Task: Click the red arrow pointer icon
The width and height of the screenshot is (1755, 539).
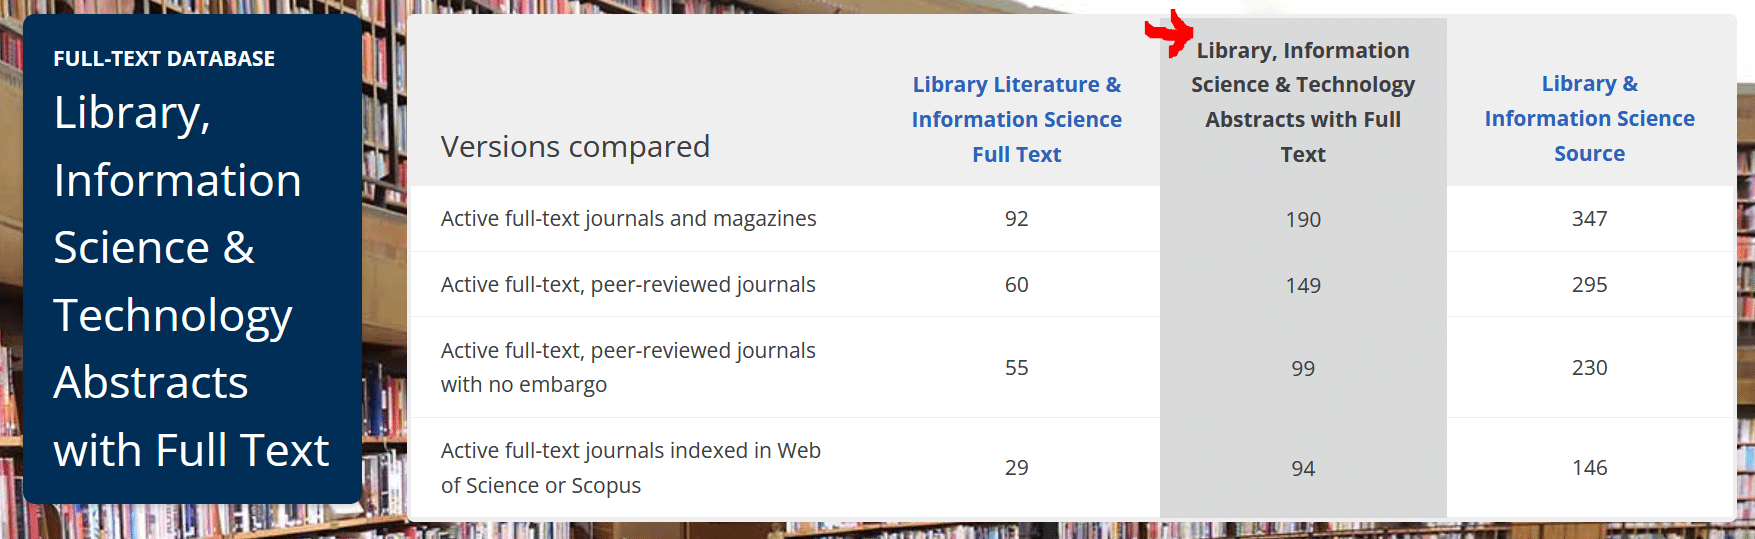Action: (1170, 34)
